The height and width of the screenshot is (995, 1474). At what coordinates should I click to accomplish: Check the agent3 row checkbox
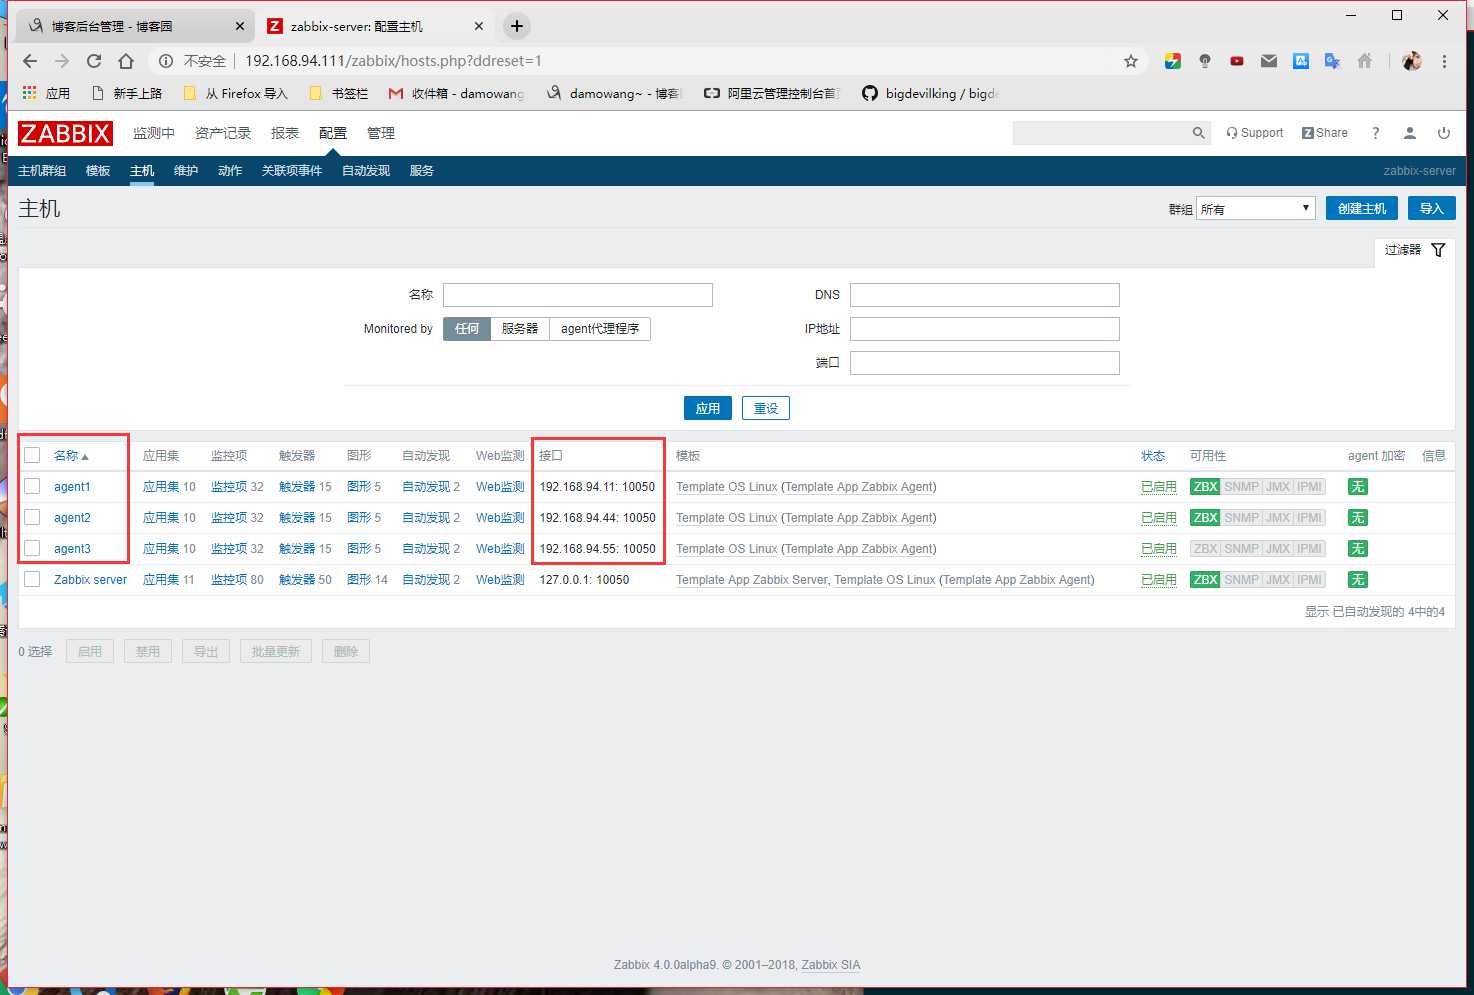tap(32, 548)
